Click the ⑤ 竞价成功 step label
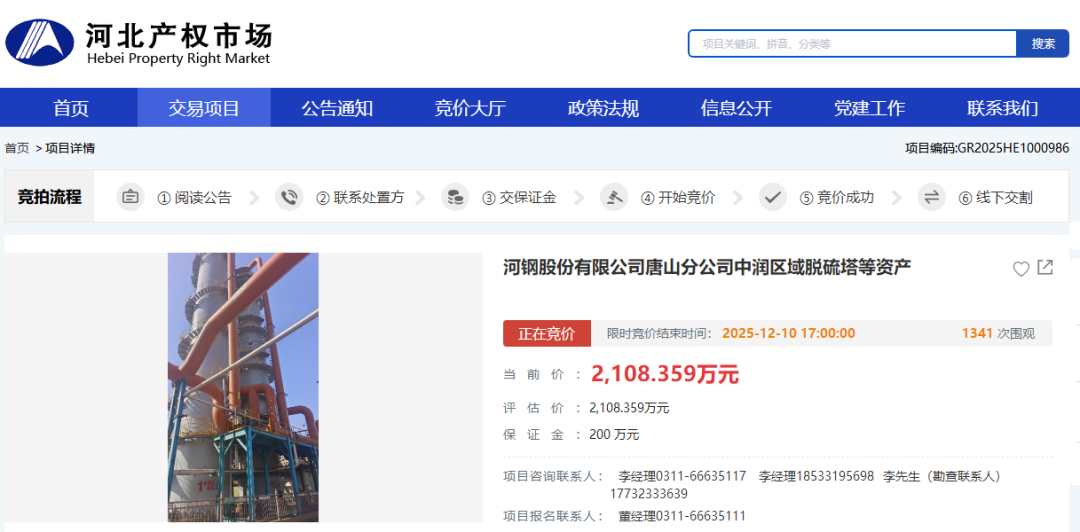Image resolution: width=1080 pixels, height=532 pixels. 837,198
